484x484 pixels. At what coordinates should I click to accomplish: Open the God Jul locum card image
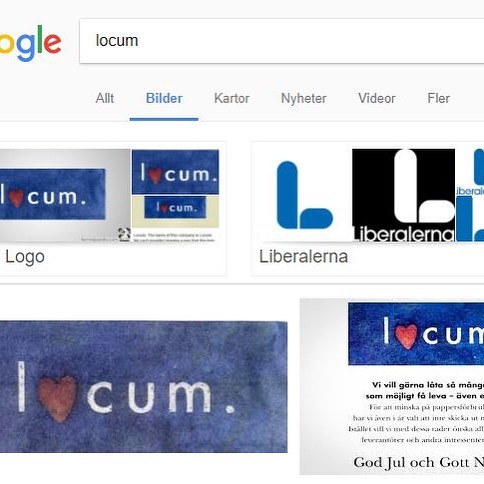[x=392, y=387]
